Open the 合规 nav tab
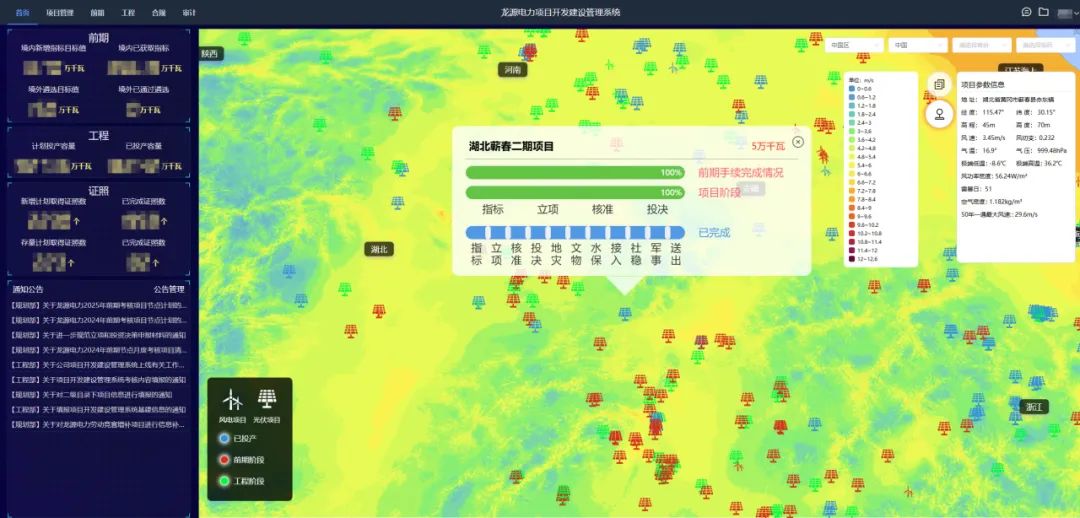1080x518 pixels. point(158,12)
